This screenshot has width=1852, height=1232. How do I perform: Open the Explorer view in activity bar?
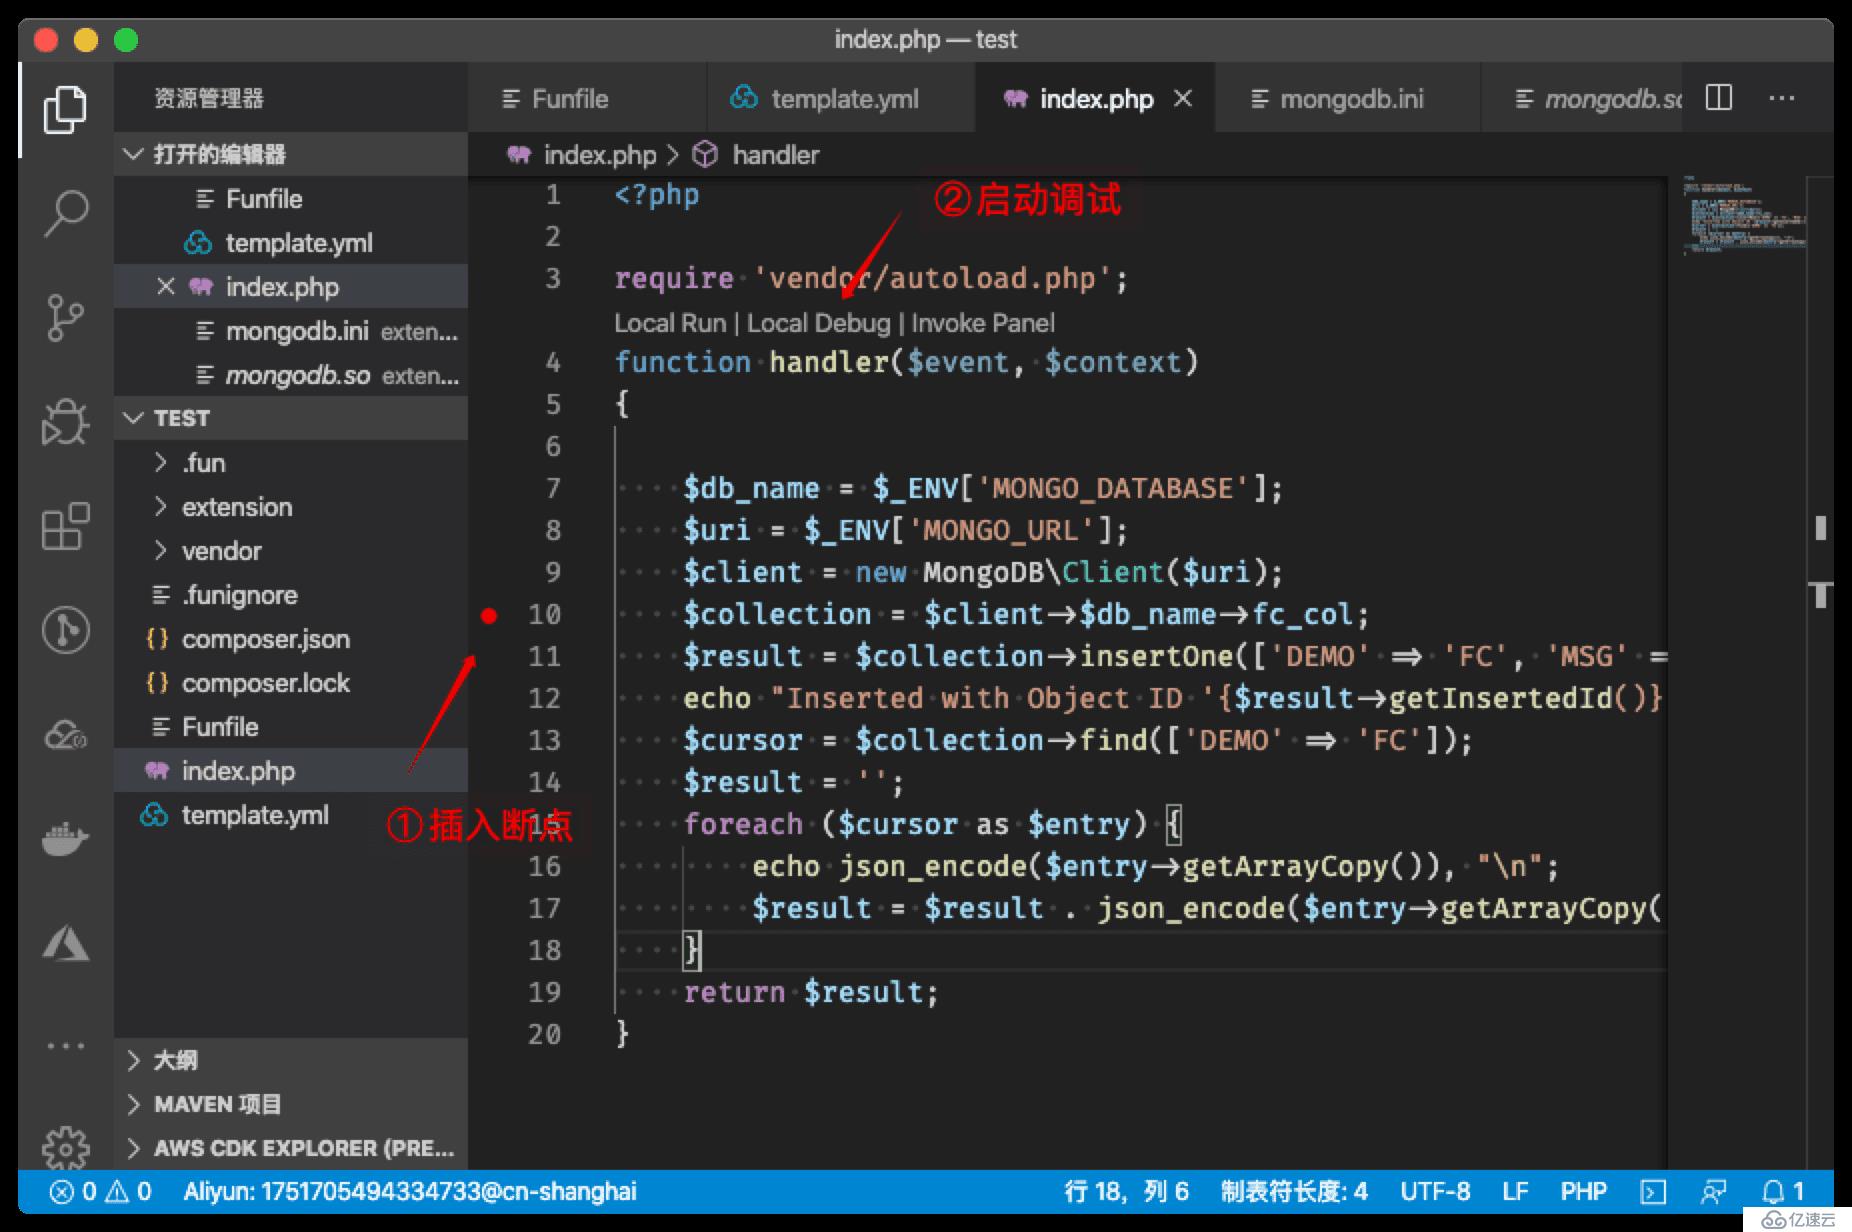(x=65, y=108)
